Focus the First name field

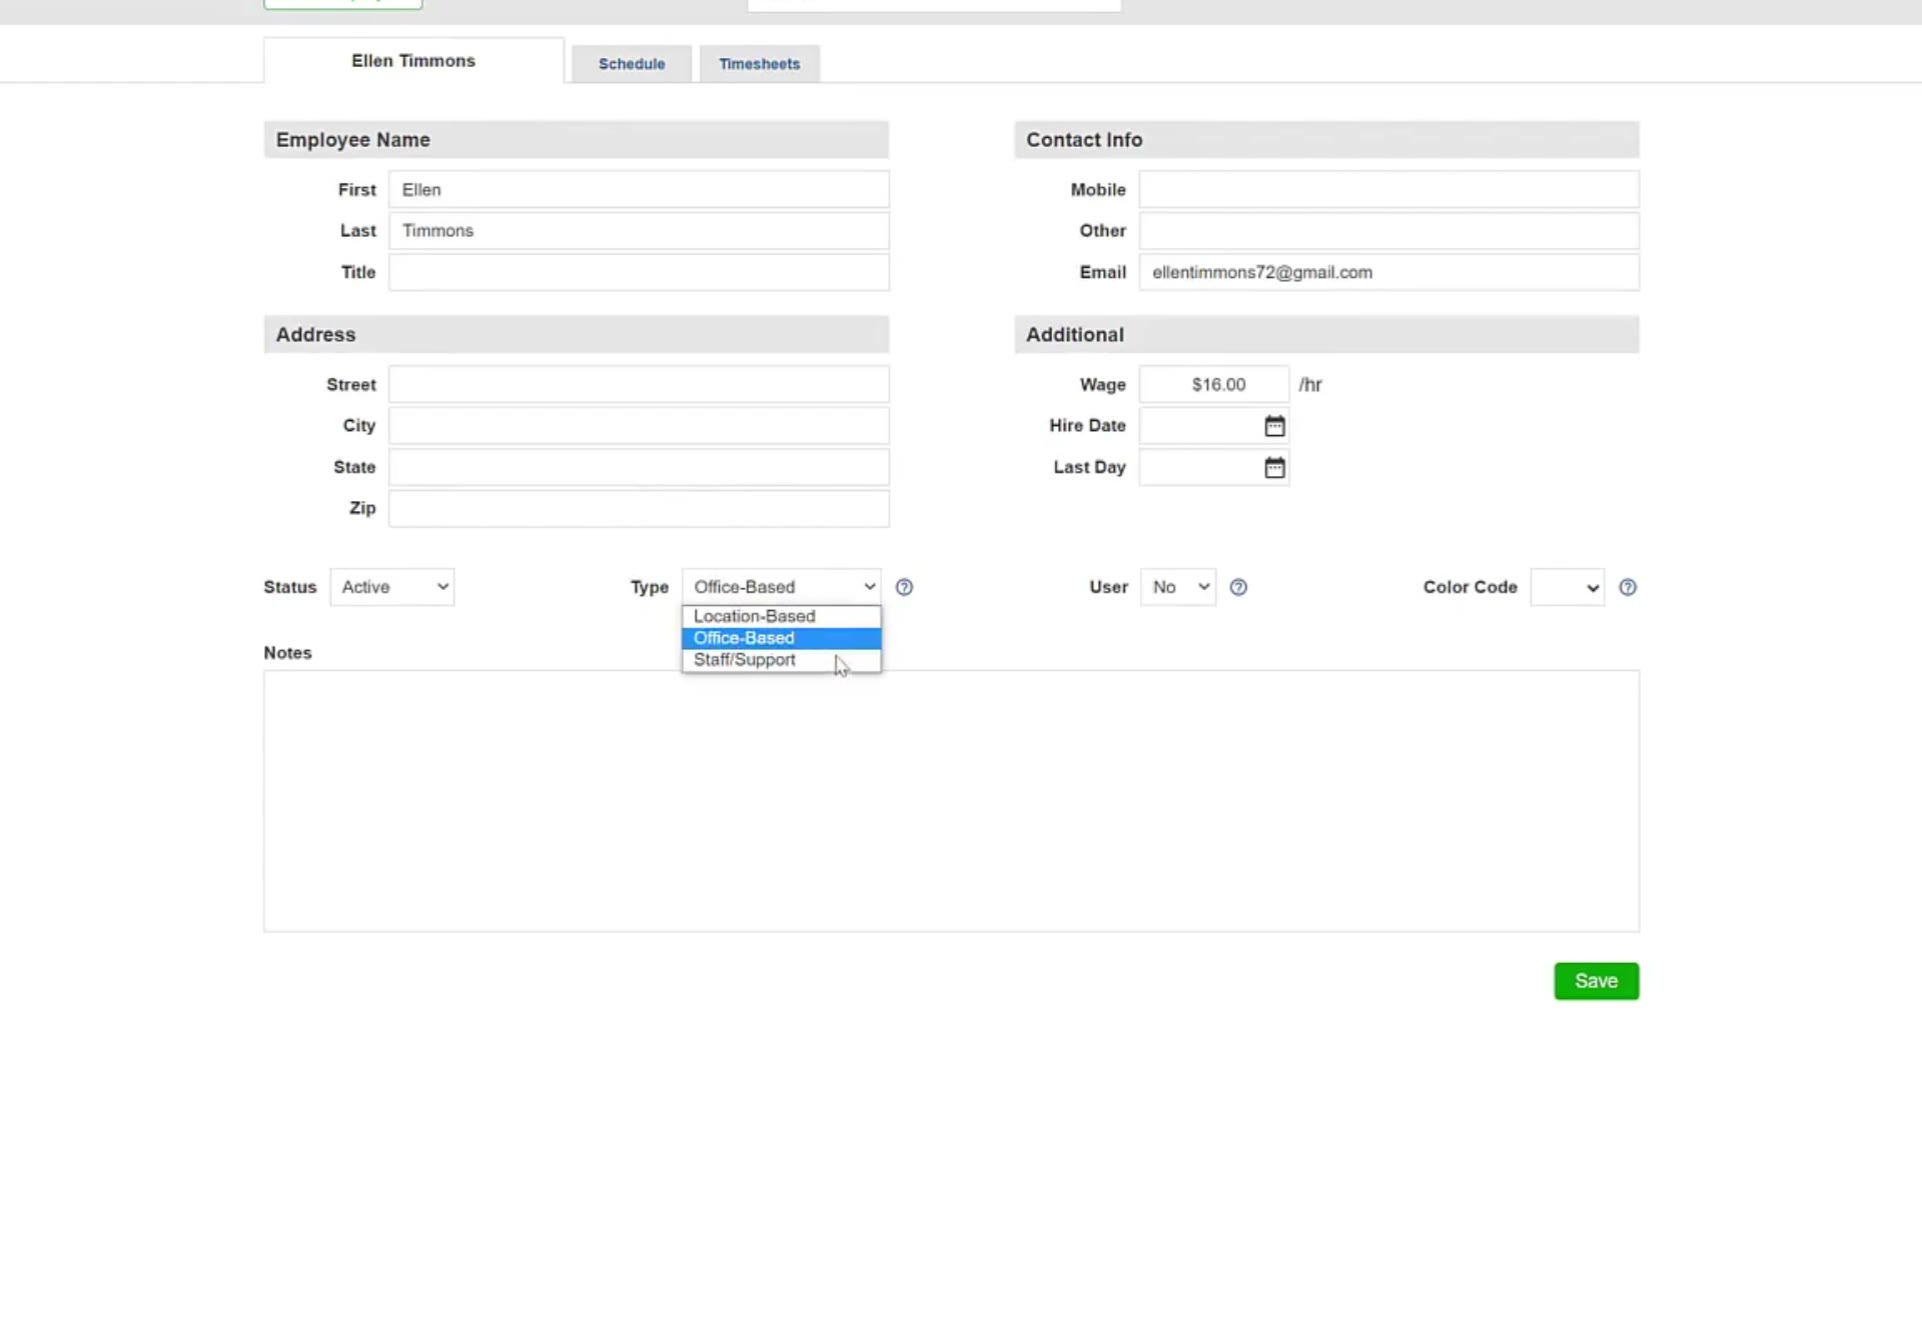pyautogui.click(x=639, y=190)
